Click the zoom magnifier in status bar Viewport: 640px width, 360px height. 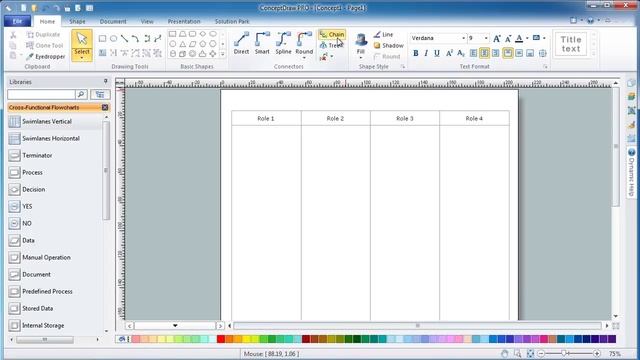tap(518, 354)
